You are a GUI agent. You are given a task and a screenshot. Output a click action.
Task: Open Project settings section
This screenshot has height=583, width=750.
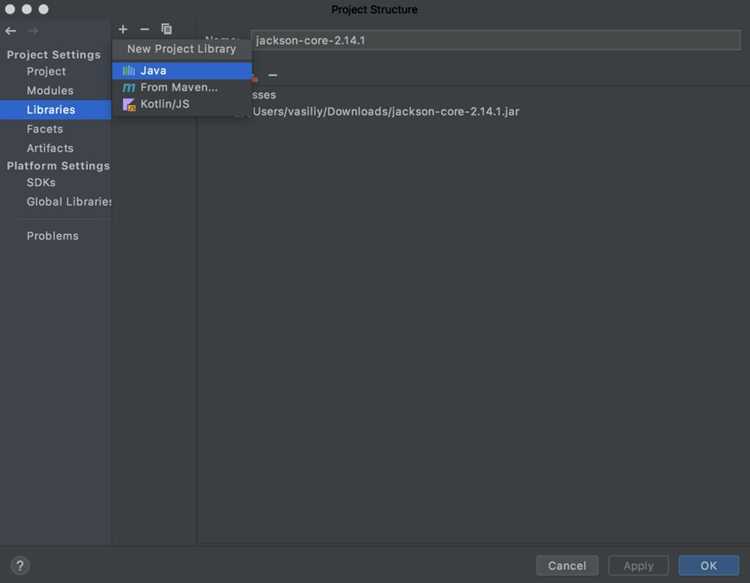pos(46,71)
